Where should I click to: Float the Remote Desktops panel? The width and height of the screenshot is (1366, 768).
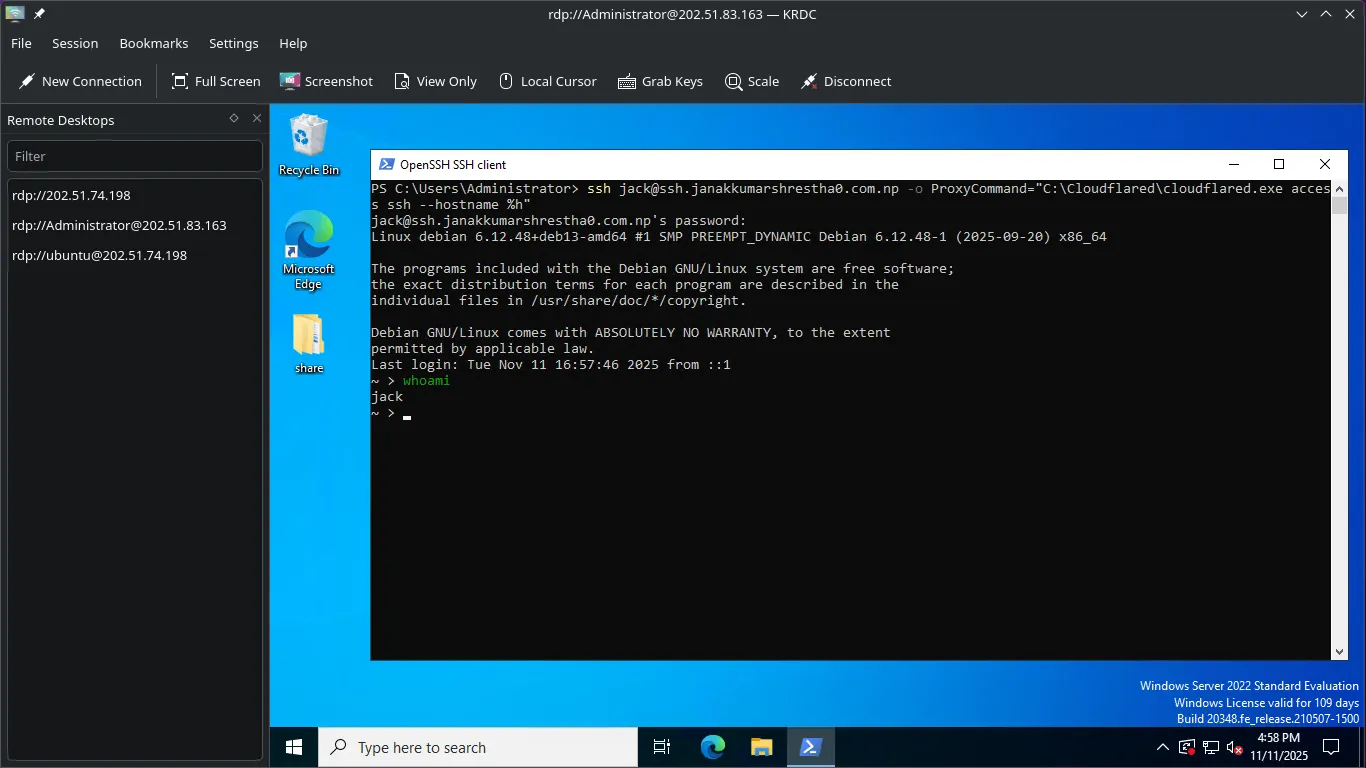pyautogui.click(x=234, y=118)
